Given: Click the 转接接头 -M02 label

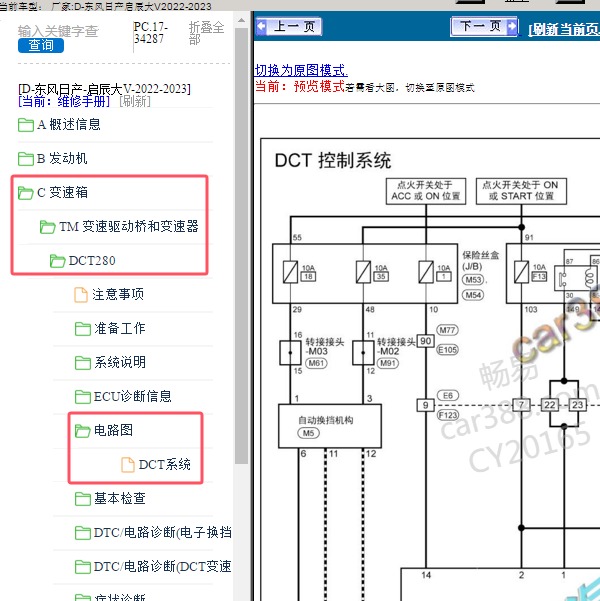Looking at the screenshot, I should [x=396, y=346].
